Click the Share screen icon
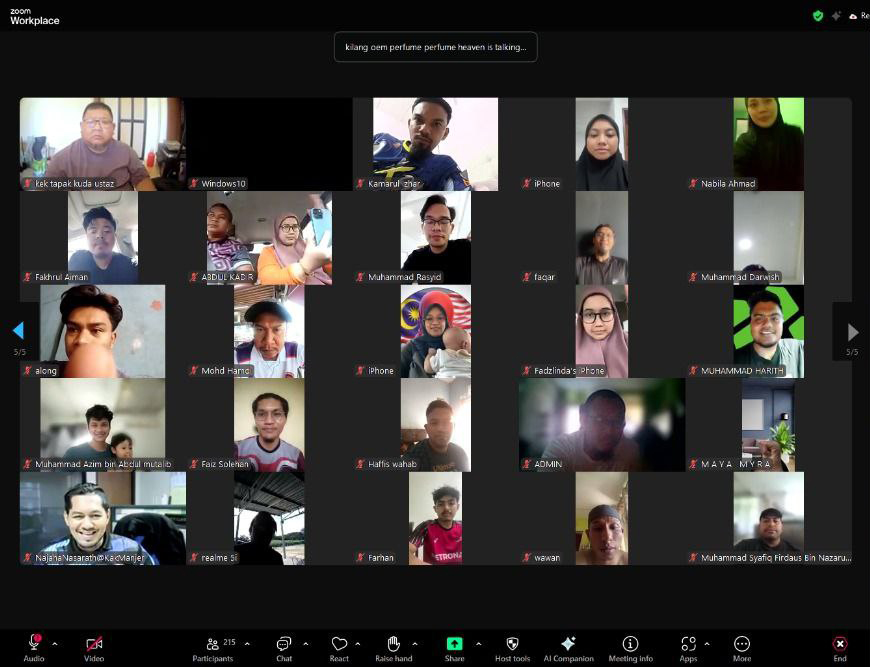The height and width of the screenshot is (667, 870). 454,645
